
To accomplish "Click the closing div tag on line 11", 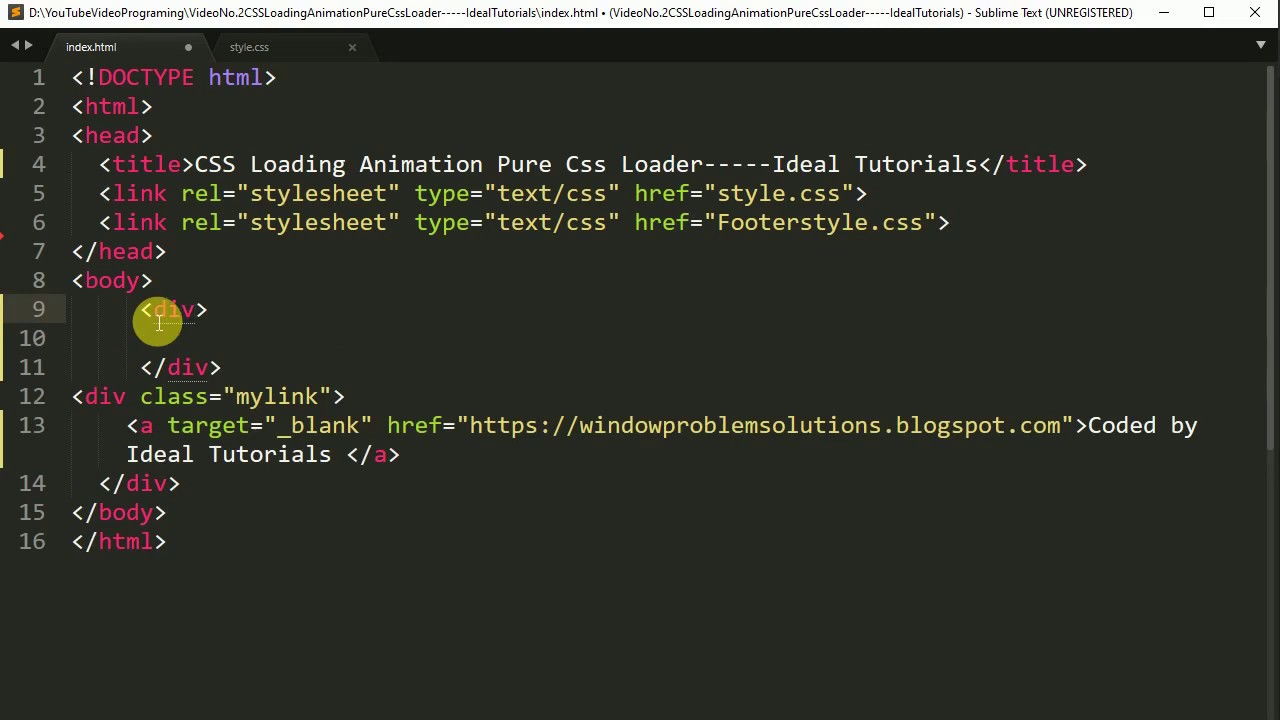I will click(x=181, y=367).
